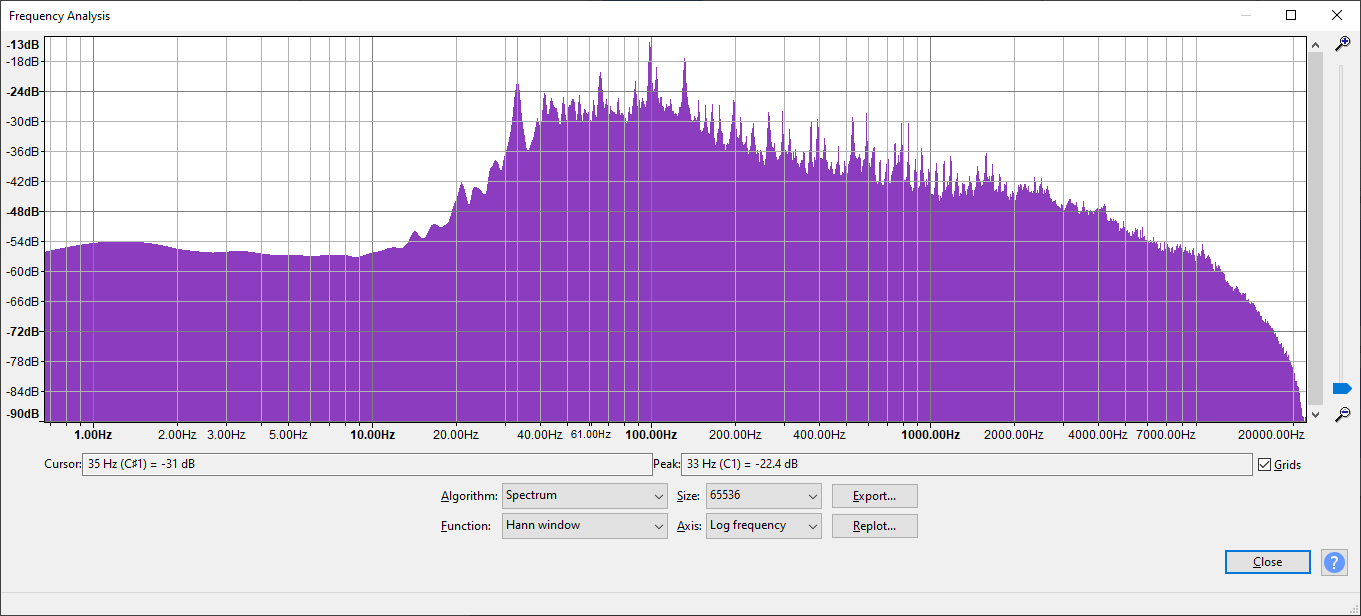This screenshot has height=616, width=1361.
Task: Click the zoom out magnifier icon
Action: (1343, 414)
